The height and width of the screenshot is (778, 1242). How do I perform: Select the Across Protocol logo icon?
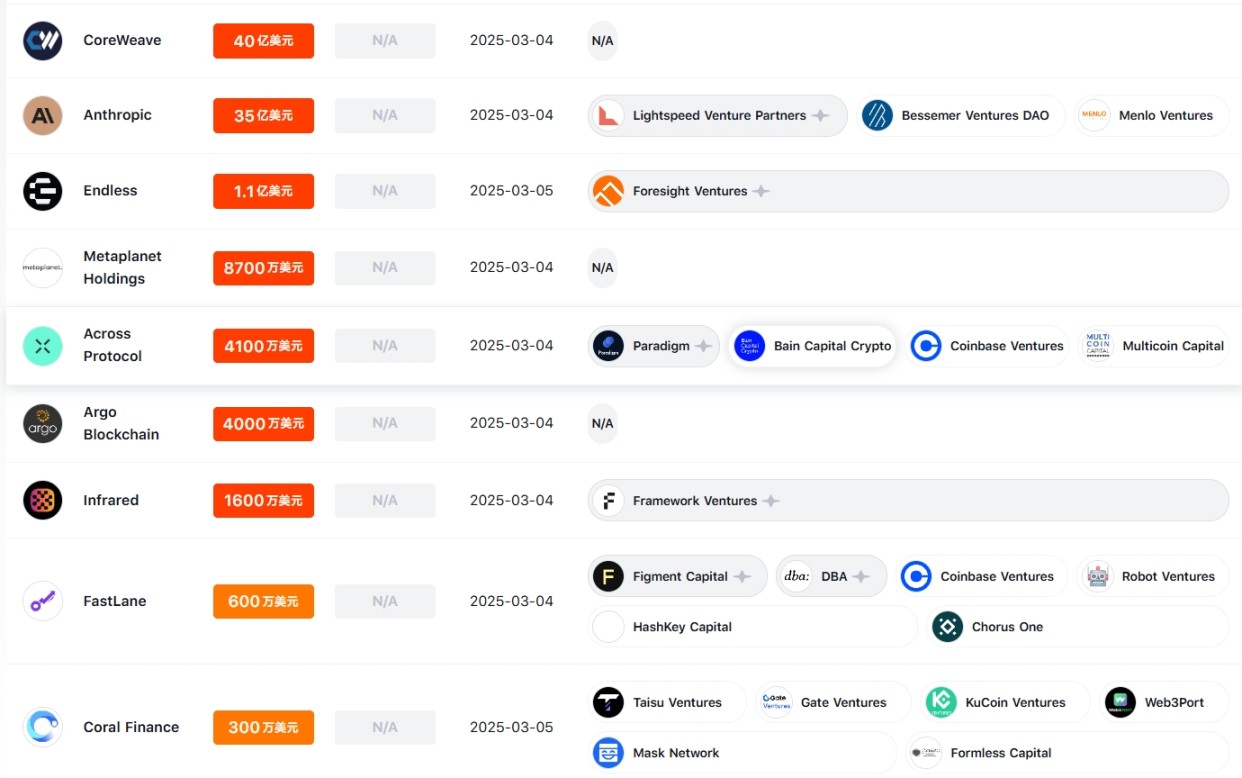tap(43, 346)
